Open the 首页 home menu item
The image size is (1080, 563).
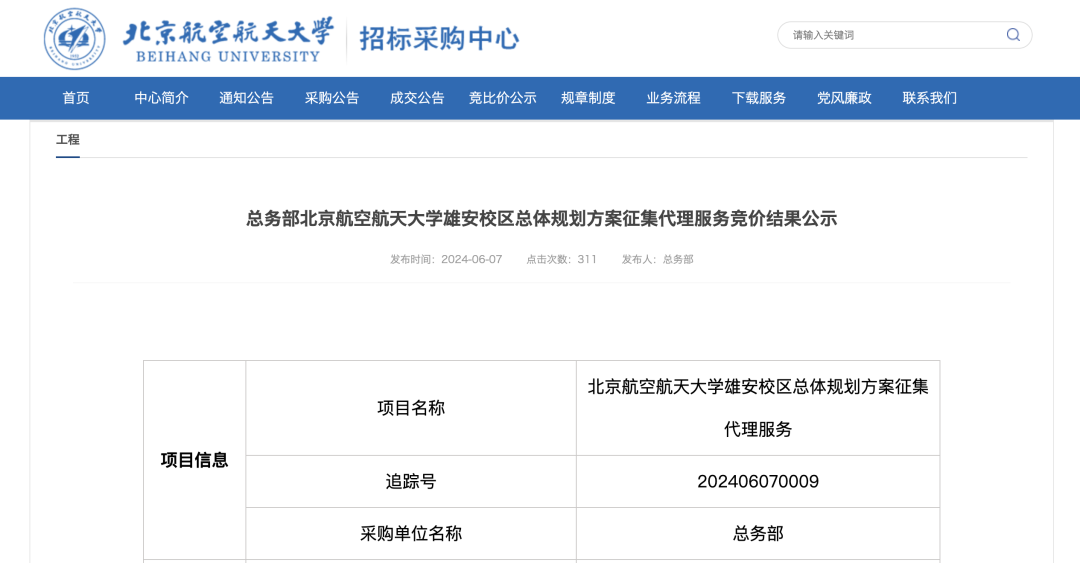click(76, 98)
